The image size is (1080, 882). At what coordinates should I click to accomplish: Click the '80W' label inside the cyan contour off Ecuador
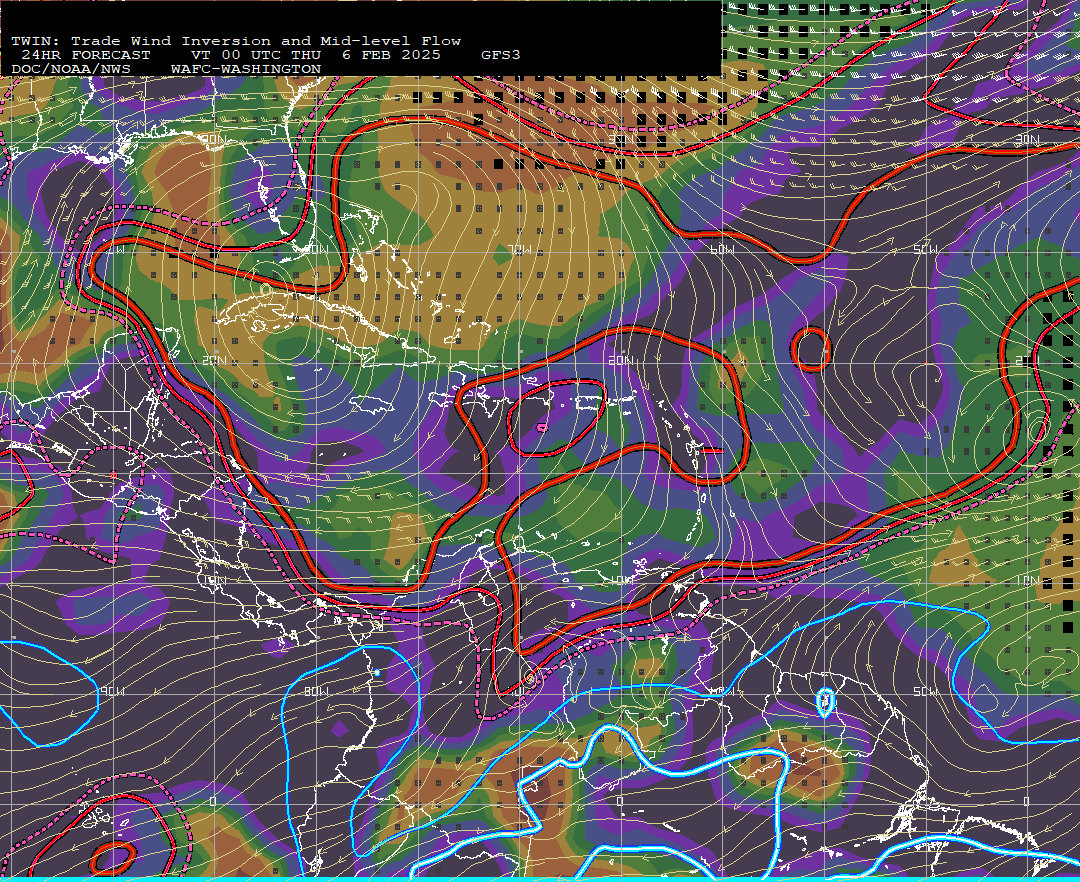316,691
